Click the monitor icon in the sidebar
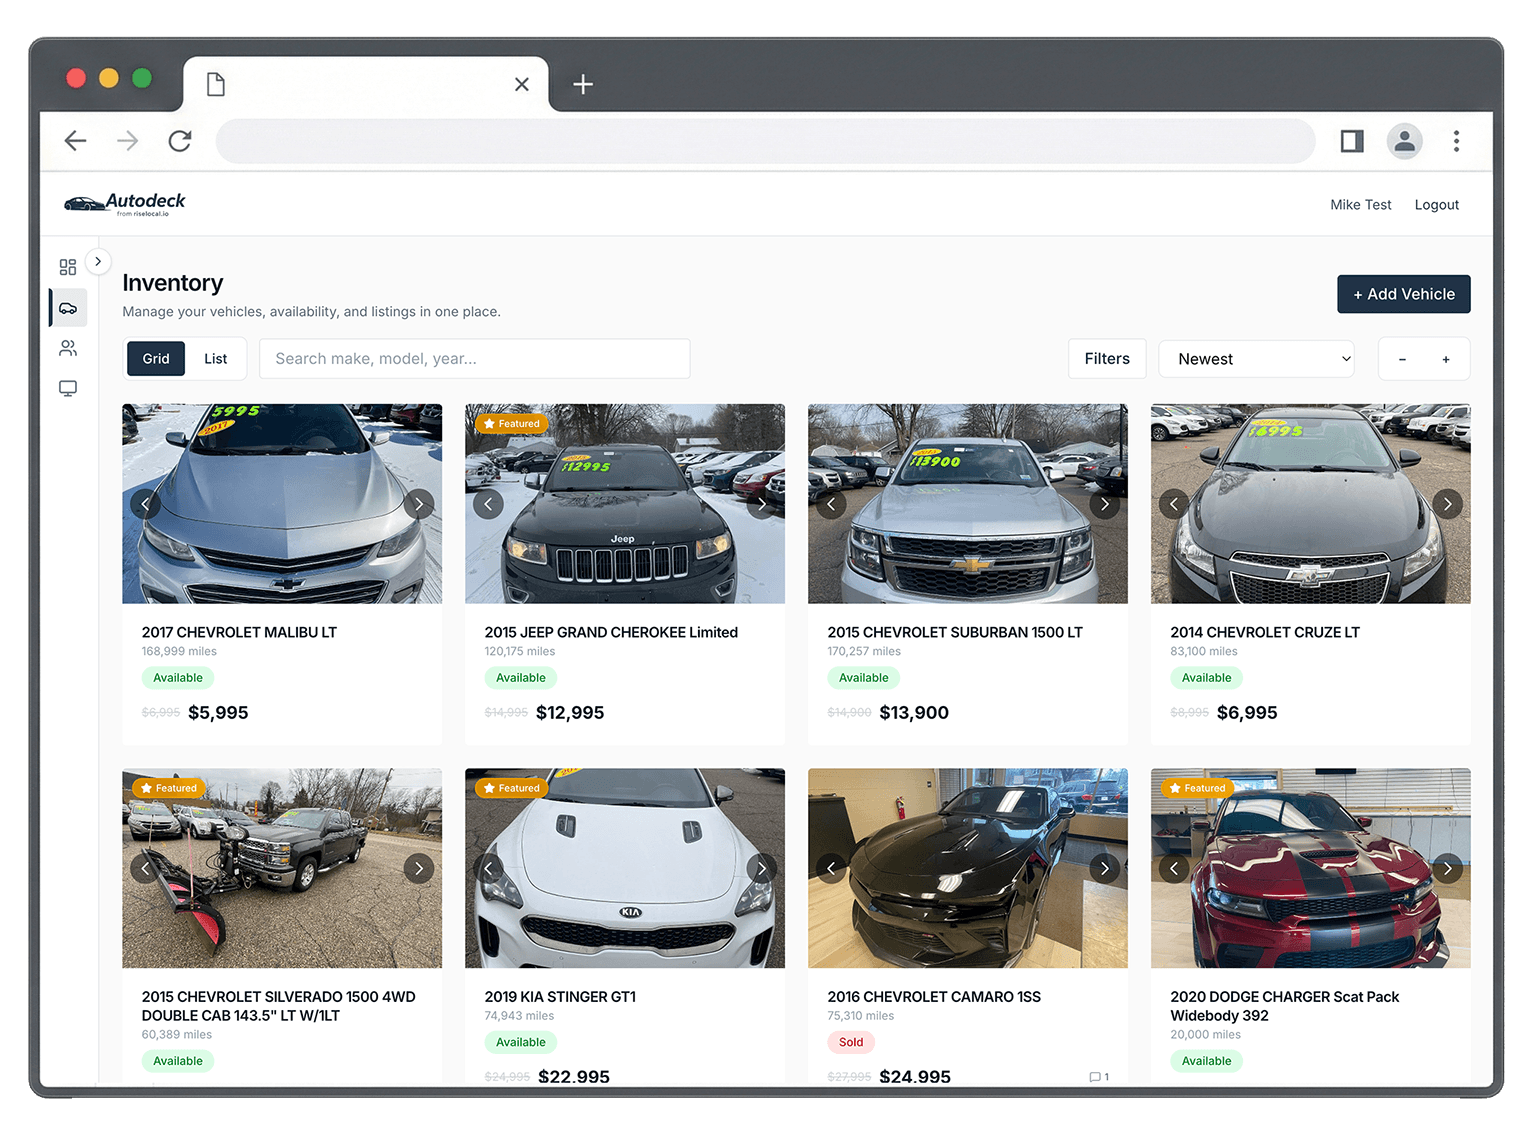The image size is (1532, 1139). point(67,388)
